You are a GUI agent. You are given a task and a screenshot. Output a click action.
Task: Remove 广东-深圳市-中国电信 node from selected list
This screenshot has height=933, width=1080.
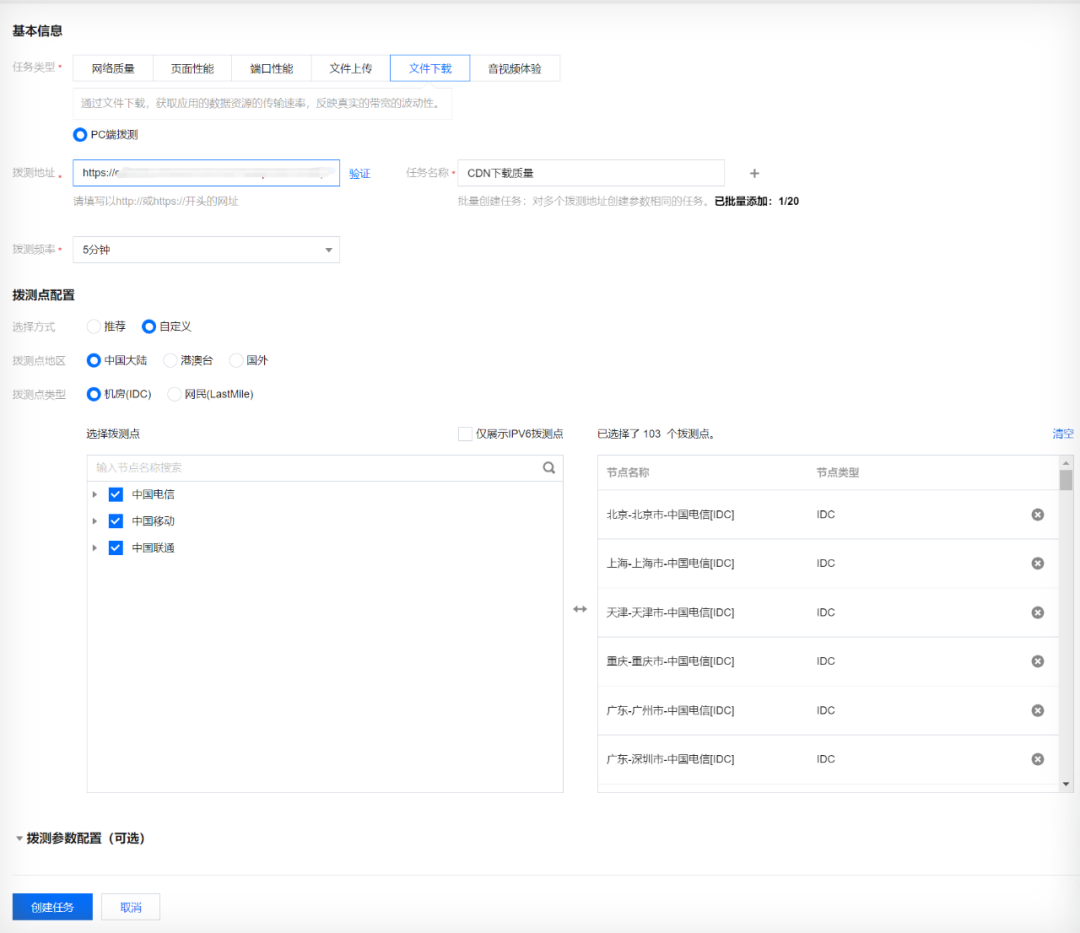[x=1037, y=759]
